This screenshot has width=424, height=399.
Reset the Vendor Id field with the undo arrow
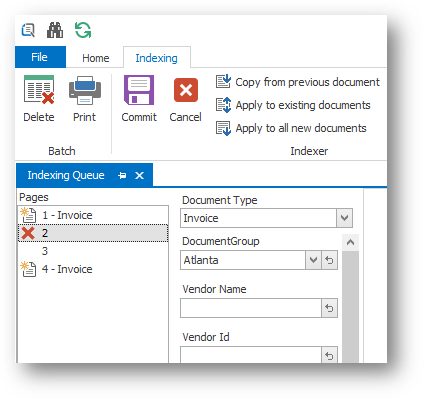(x=329, y=355)
